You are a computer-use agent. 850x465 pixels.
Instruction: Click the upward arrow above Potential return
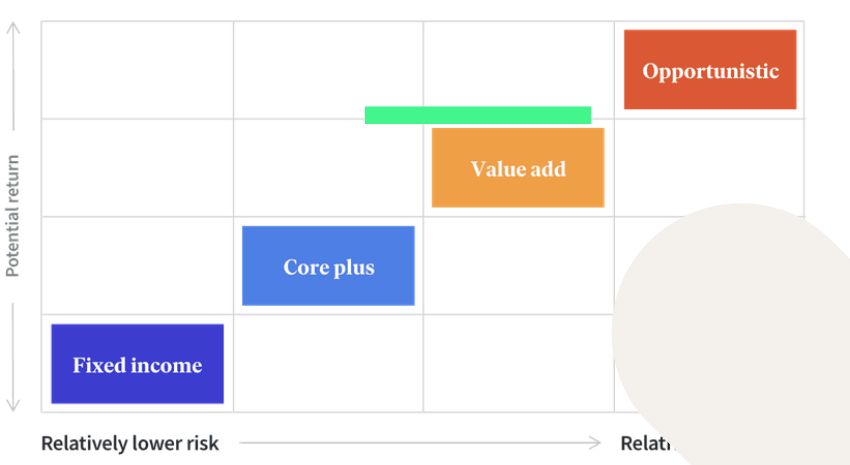tap(13, 76)
